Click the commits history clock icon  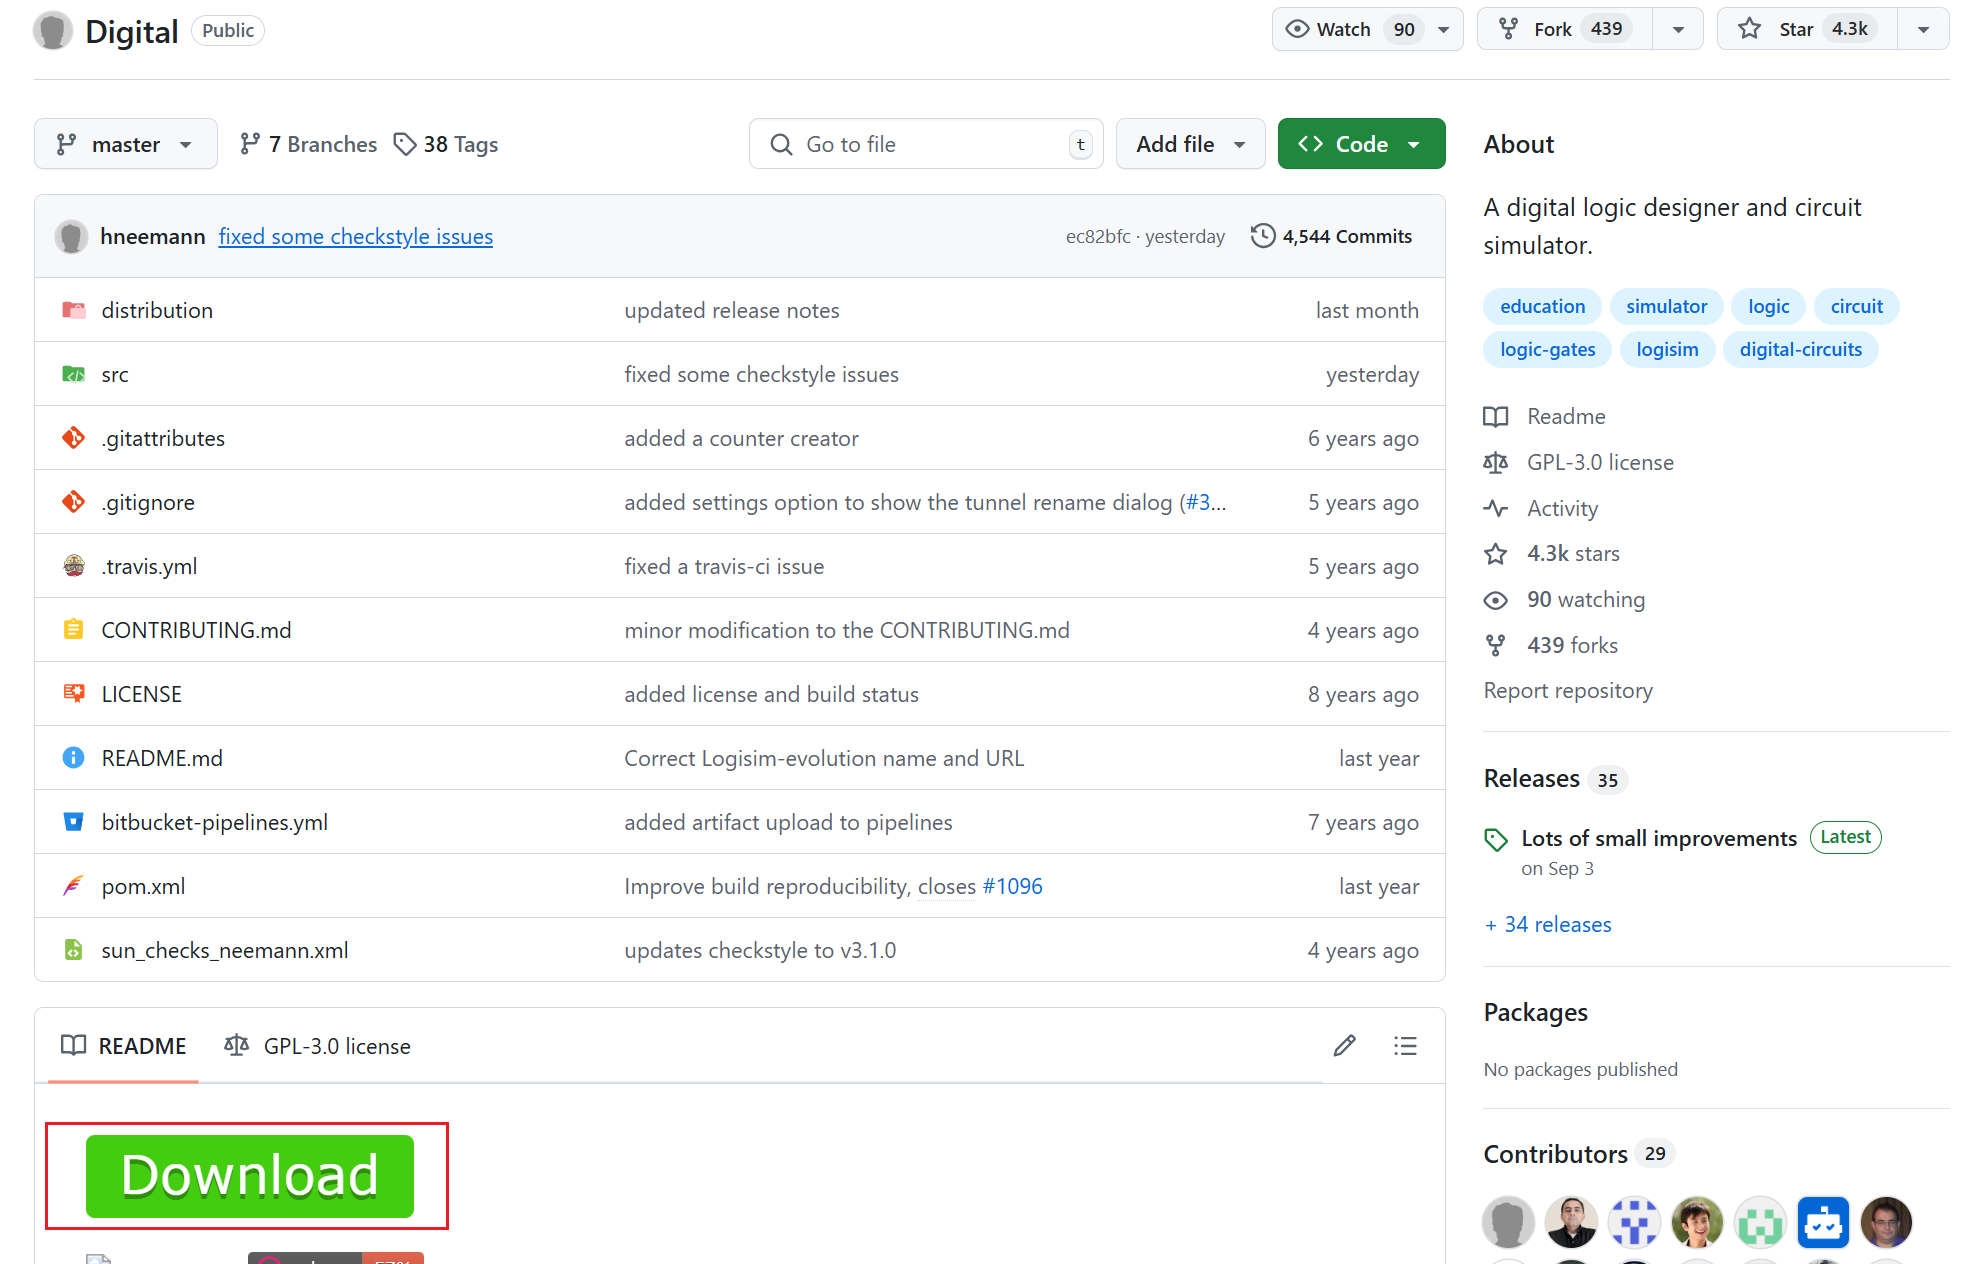tap(1263, 236)
